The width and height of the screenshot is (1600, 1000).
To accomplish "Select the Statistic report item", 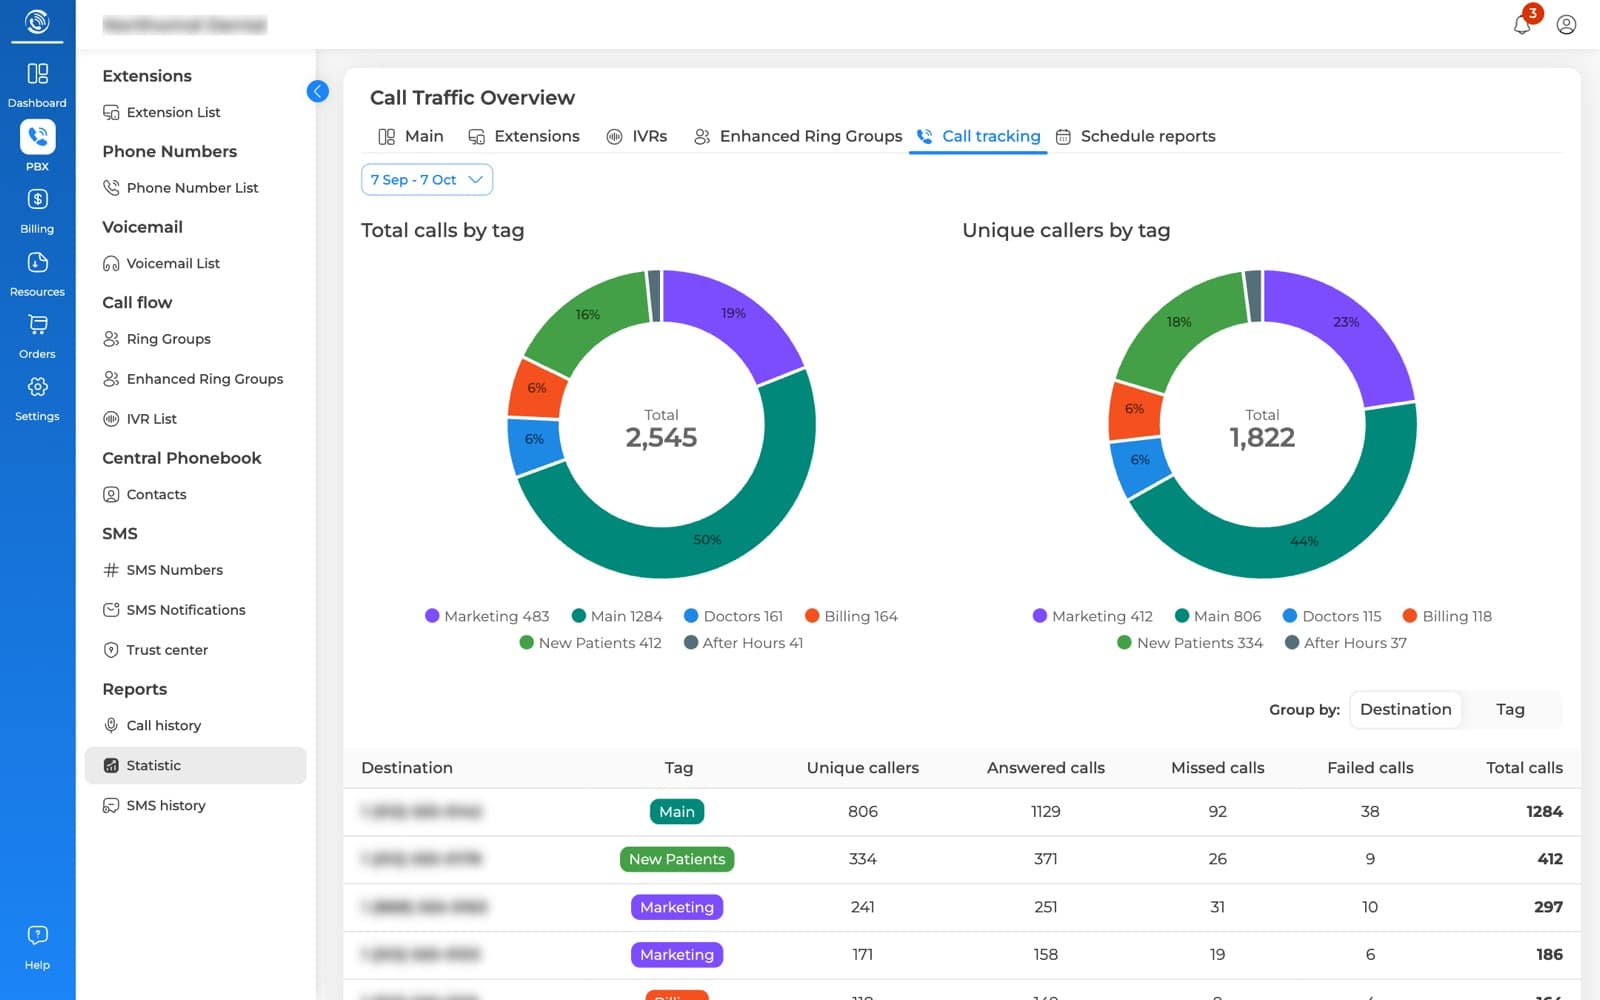I will pos(195,765).
